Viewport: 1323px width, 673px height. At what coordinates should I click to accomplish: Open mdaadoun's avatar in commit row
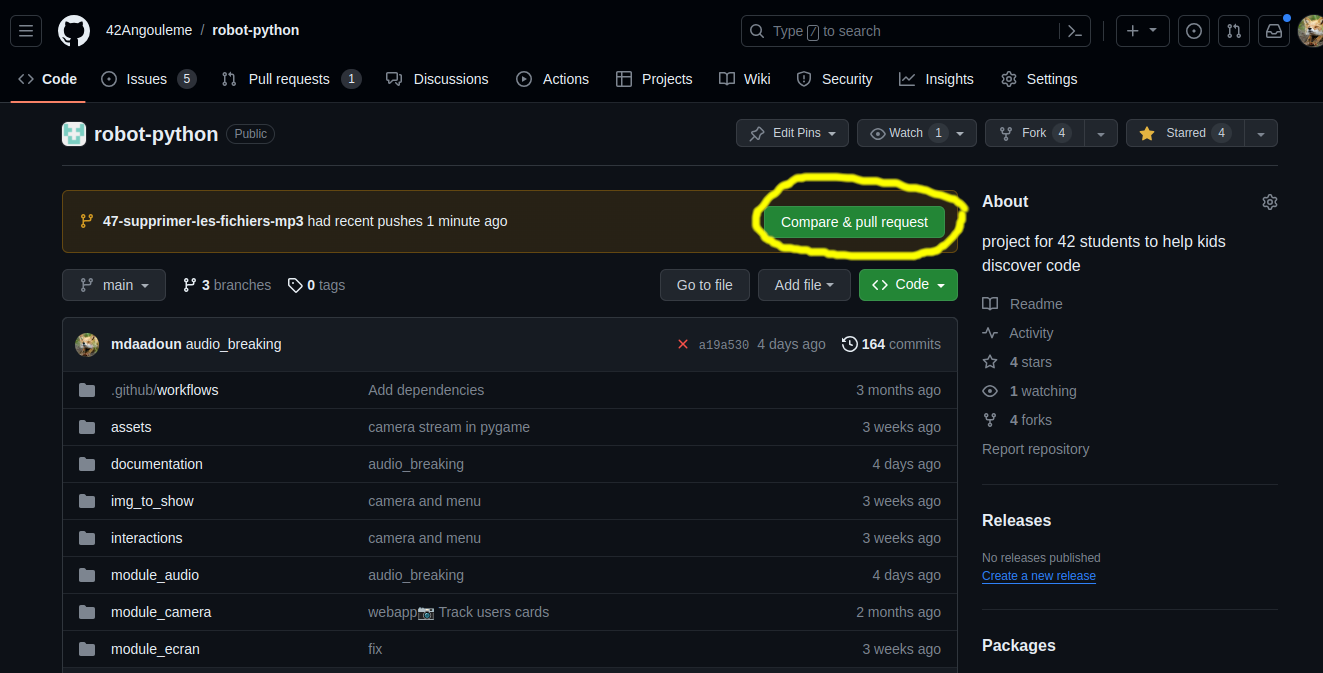87,344
